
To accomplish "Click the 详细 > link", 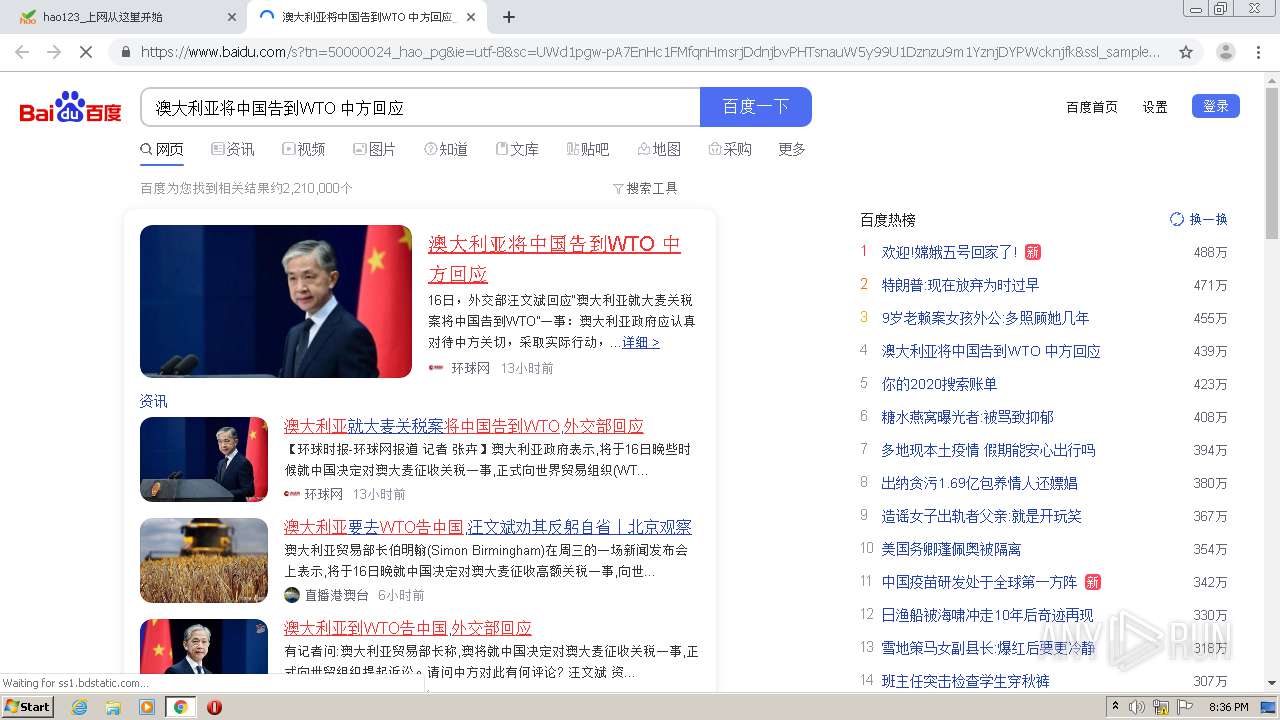I will tap(641, 342).
